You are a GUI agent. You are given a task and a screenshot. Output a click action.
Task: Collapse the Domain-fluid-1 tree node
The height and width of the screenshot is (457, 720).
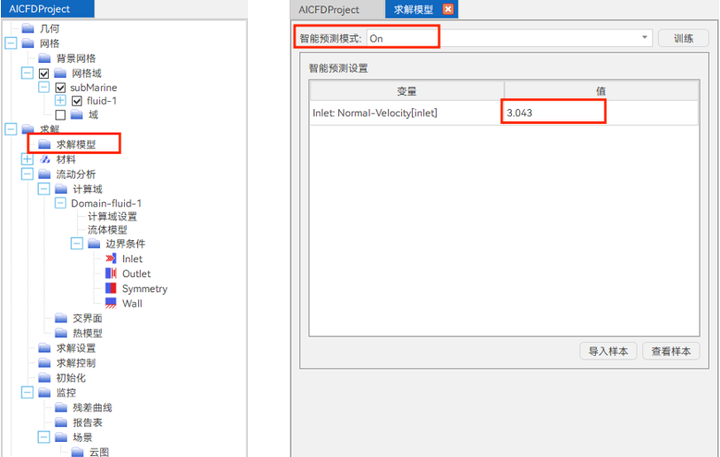61,203
